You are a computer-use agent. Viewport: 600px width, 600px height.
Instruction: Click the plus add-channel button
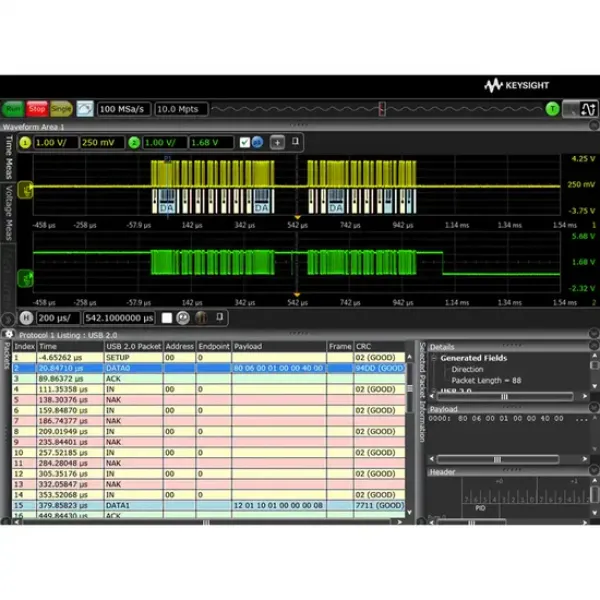pyautogui.click(x=277, y=143)
